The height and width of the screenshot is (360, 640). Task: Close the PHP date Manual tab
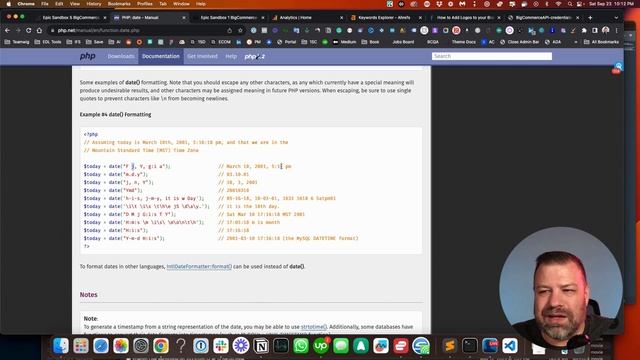[184, 18]
